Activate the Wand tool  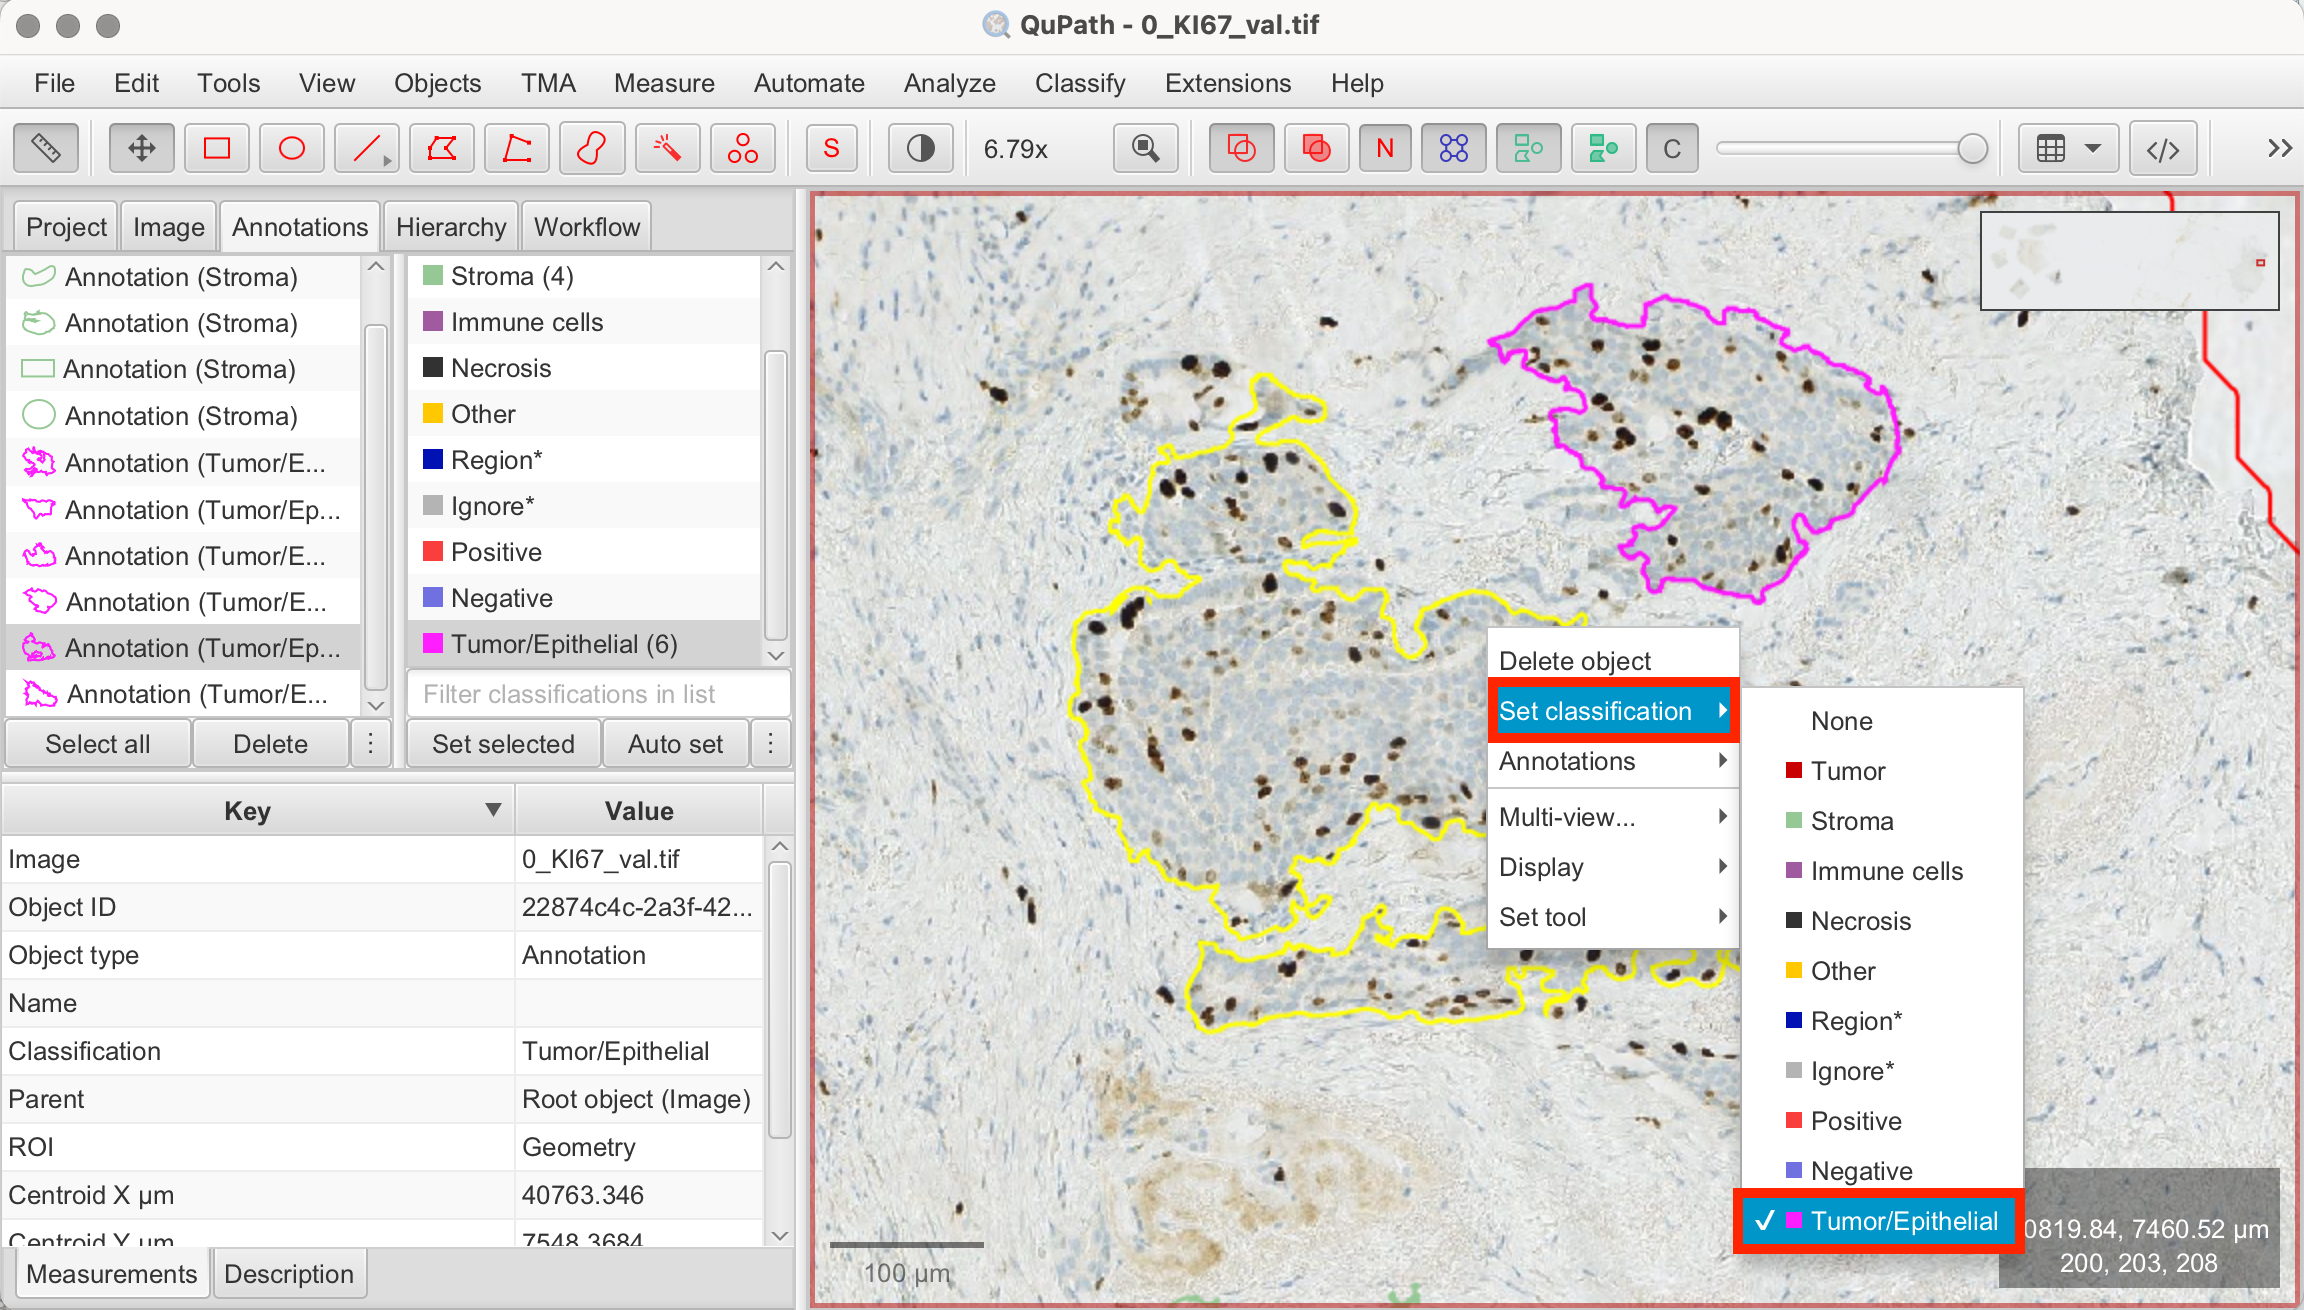coord(667,147)
